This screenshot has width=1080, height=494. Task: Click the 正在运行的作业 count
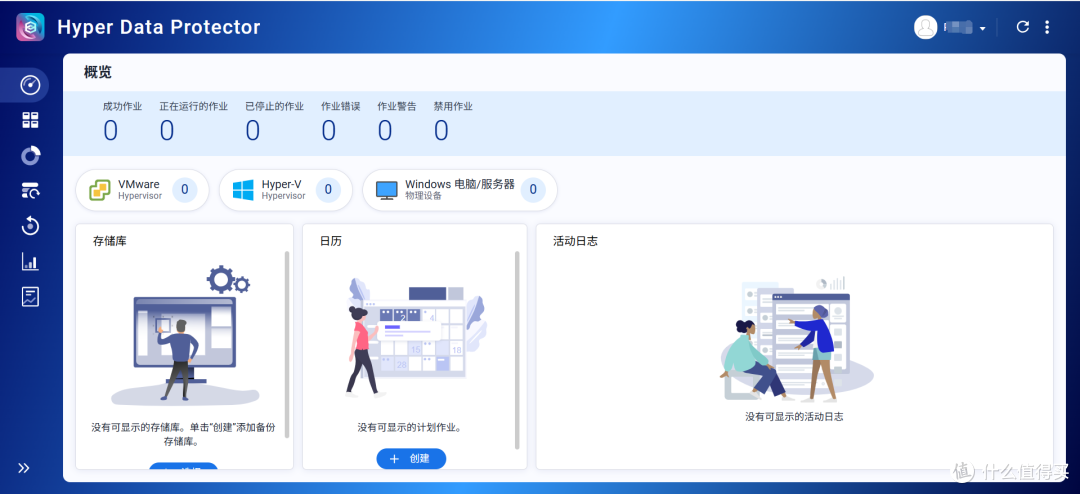coord(167,130)
